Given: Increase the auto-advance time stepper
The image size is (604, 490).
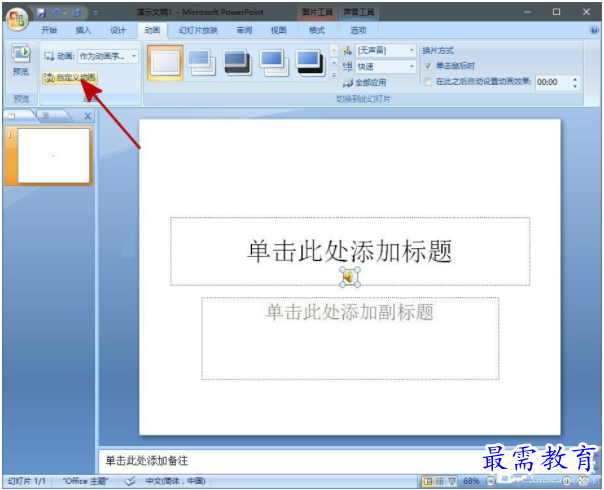Looking at the screenshot, I should coord(575,79).
